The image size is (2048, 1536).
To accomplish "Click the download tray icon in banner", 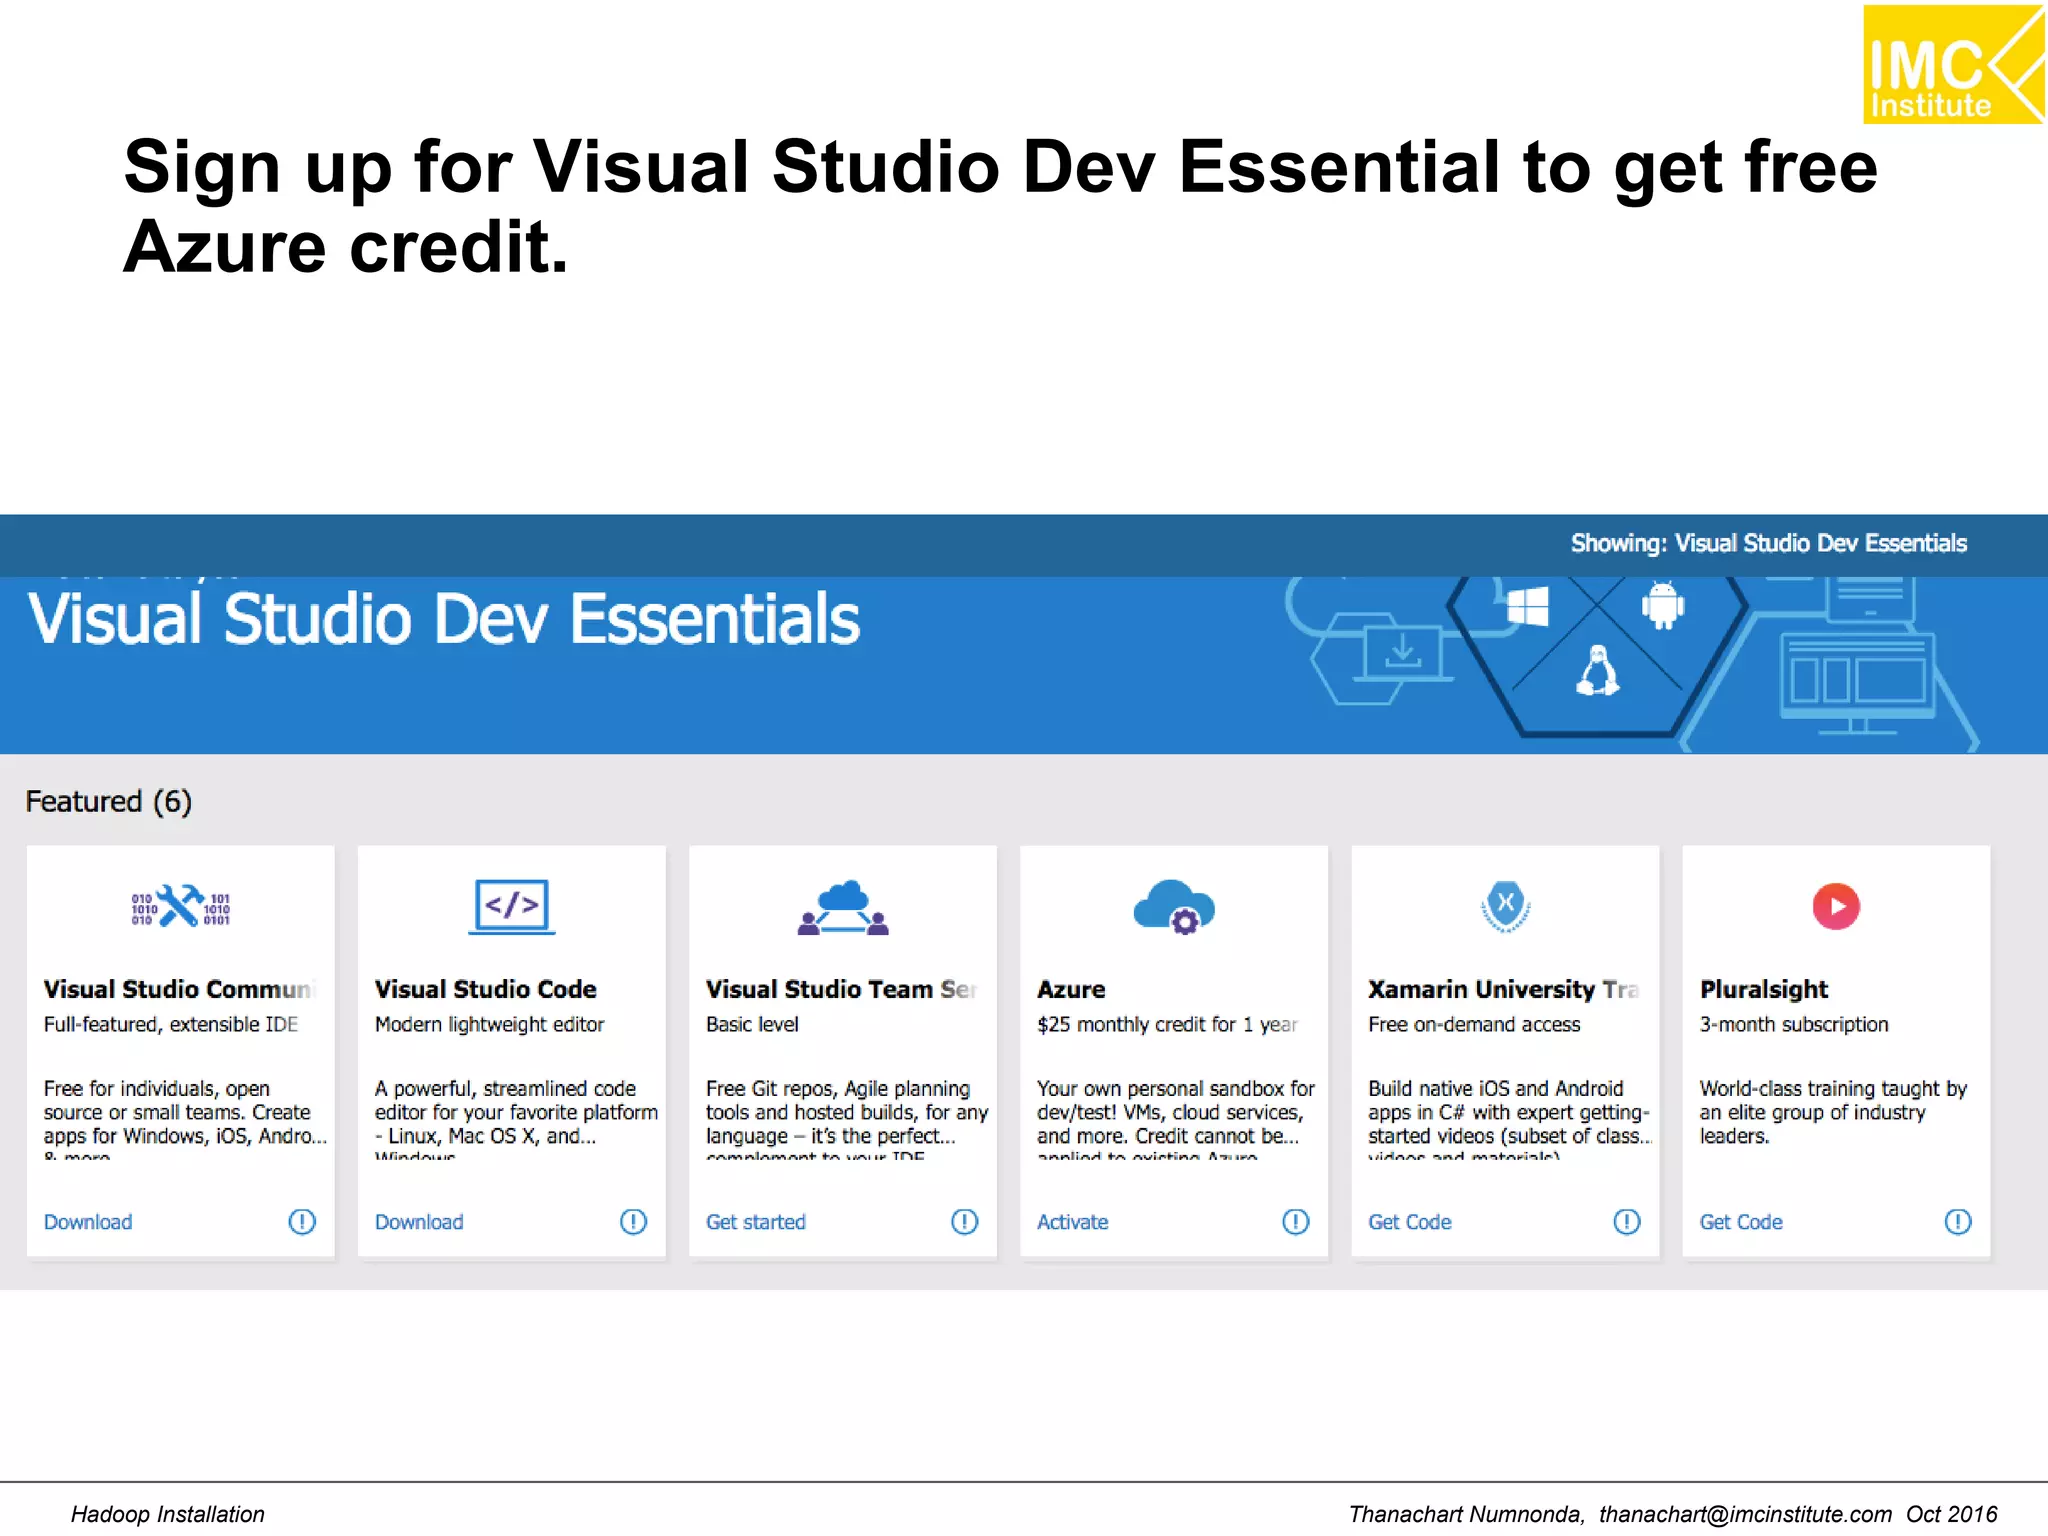I will (x=1402, y=652).
